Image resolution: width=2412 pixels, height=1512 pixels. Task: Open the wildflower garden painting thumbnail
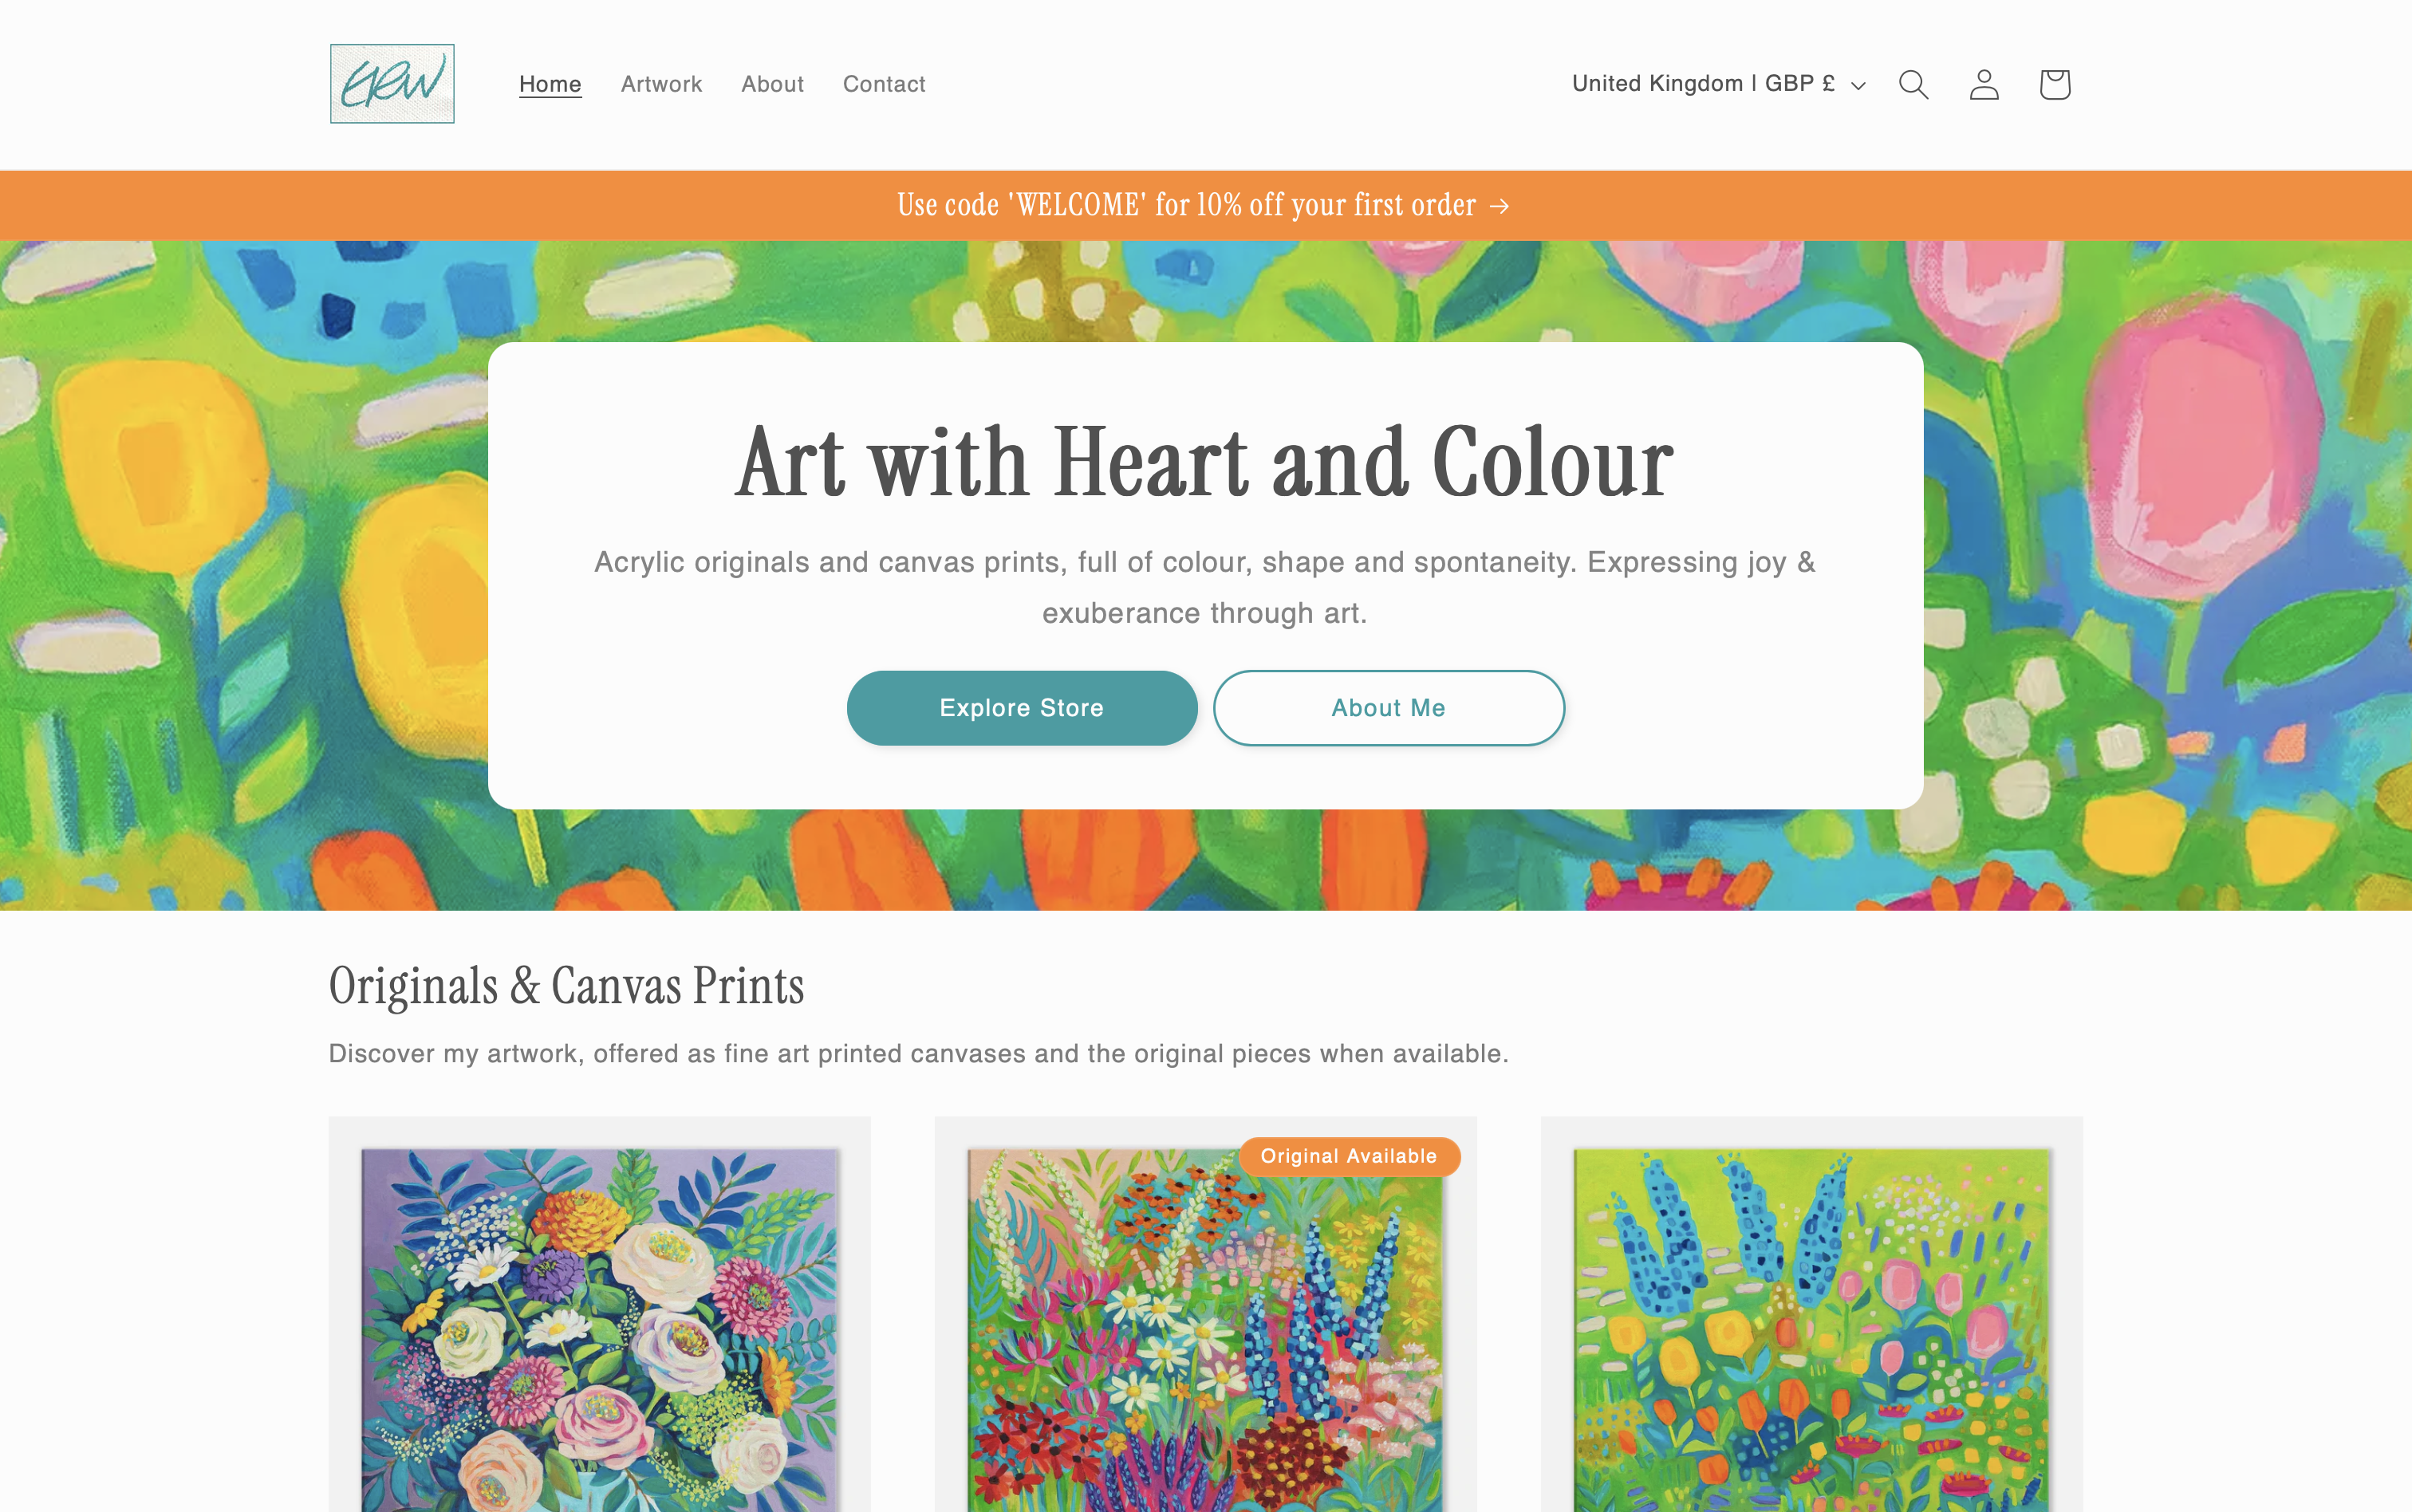[1205, 1330]
